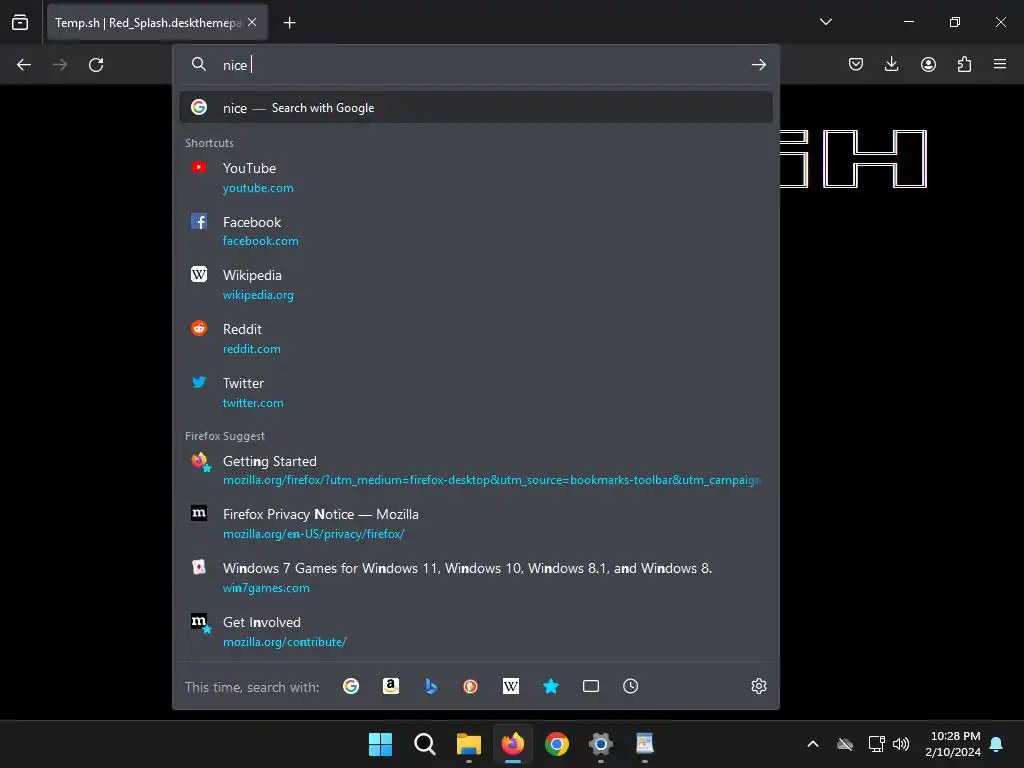Open Windows taskbar Search
This screenshot has width=1024, height=768.
tap(424, 744)
